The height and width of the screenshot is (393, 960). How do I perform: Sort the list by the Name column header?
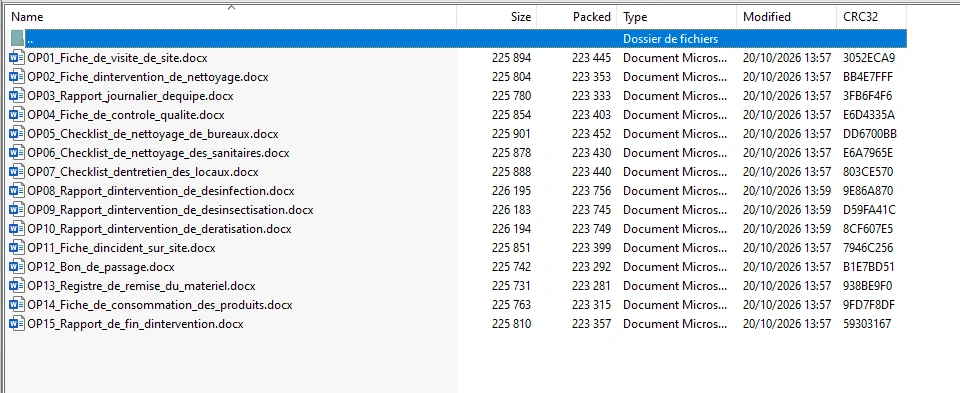(231, 17)
